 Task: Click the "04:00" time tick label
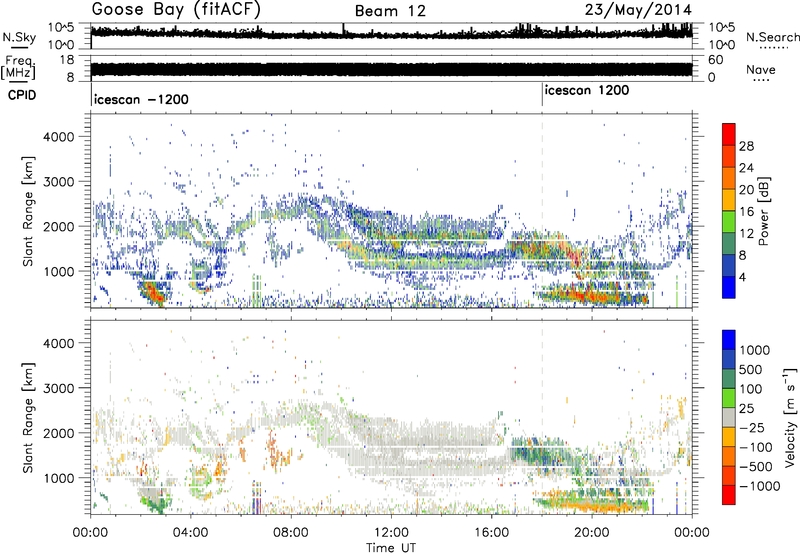coord(190,533)
